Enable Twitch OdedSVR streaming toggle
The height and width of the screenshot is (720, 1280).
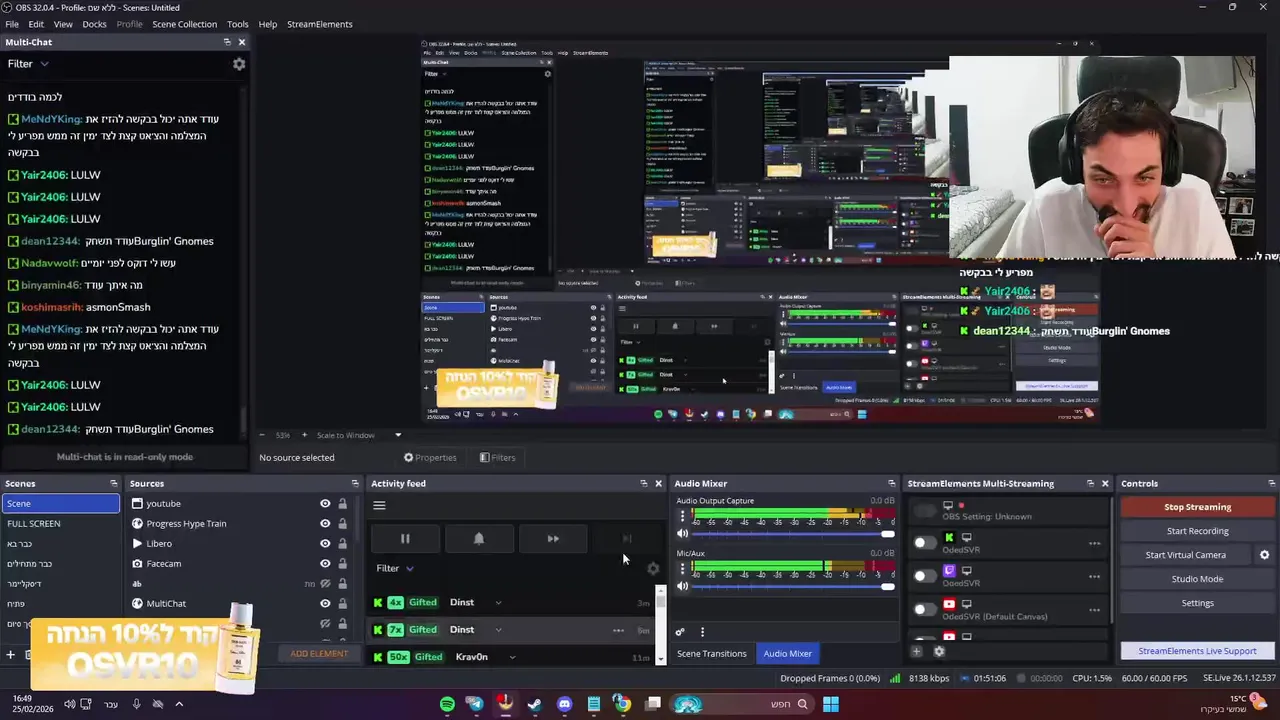pos(925,576)
